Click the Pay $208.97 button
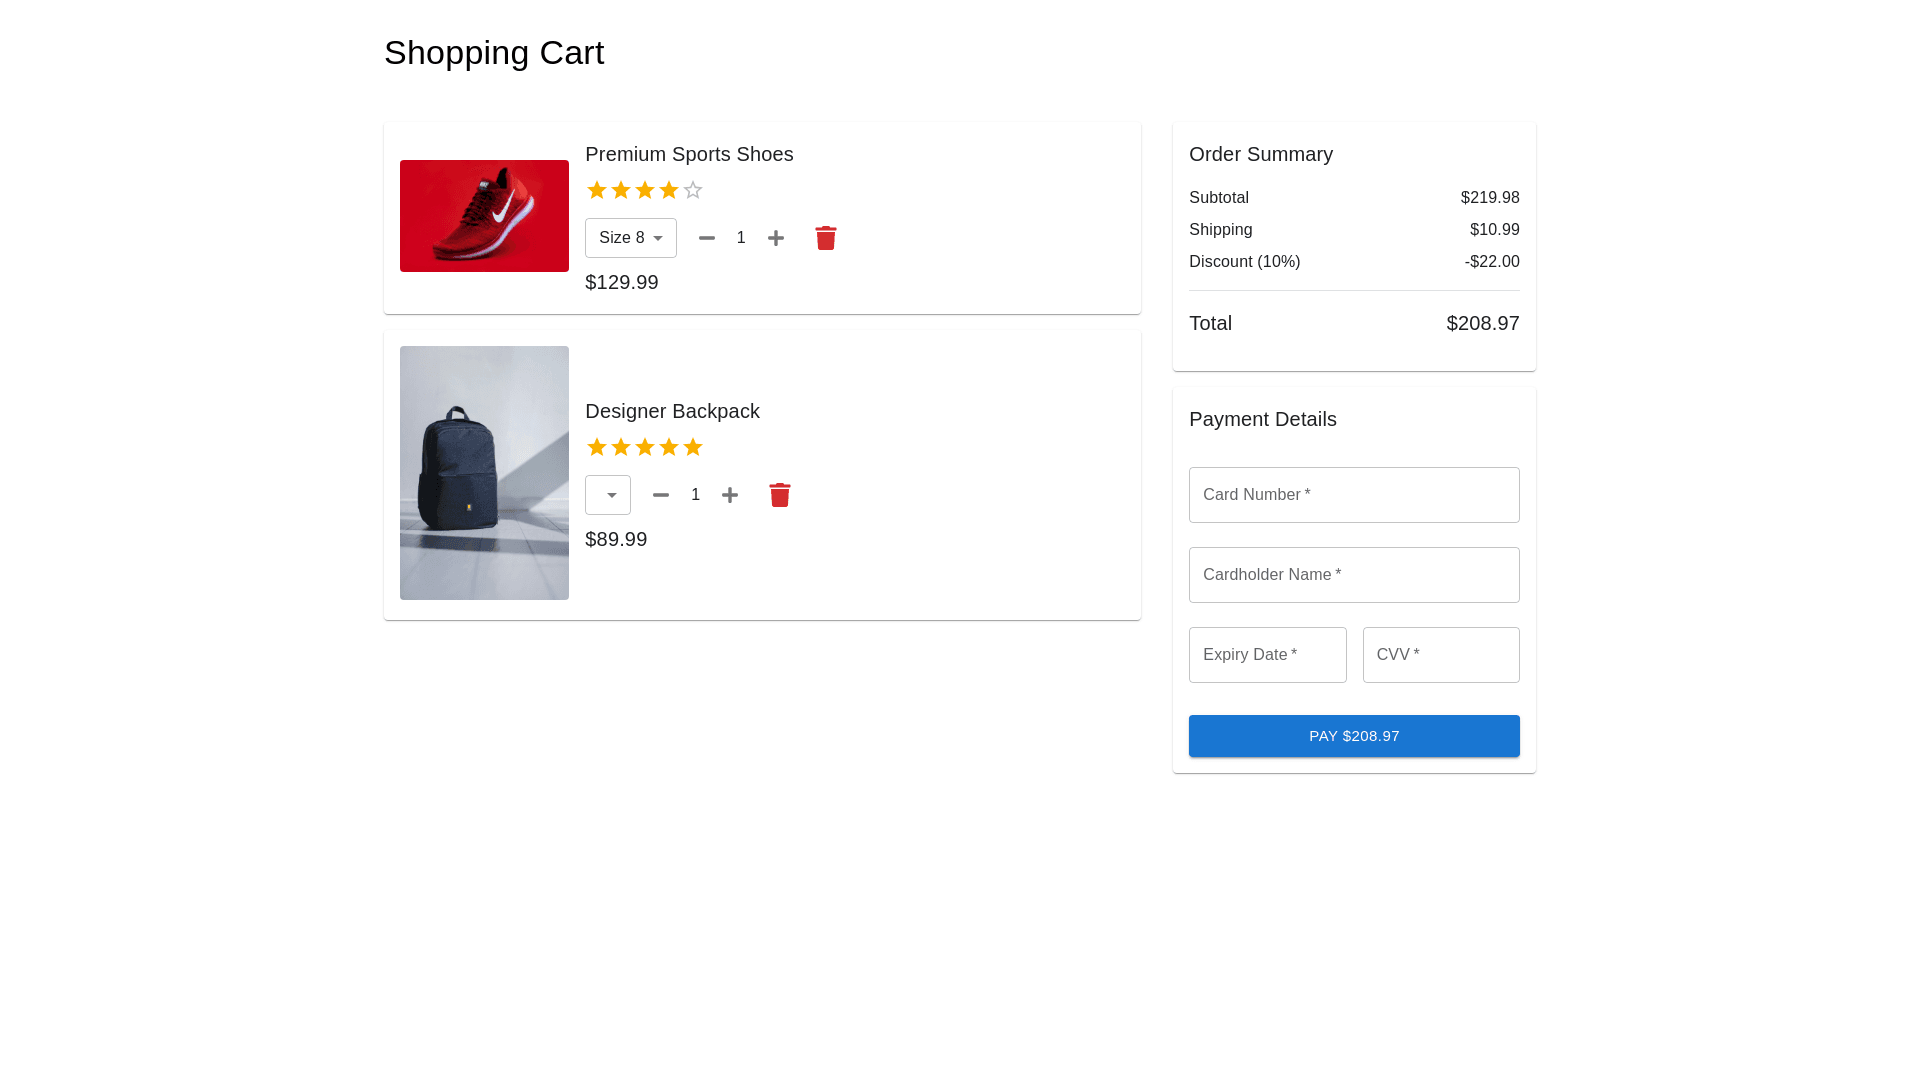1920x1080 pixels. click(x=1354, y=736)
